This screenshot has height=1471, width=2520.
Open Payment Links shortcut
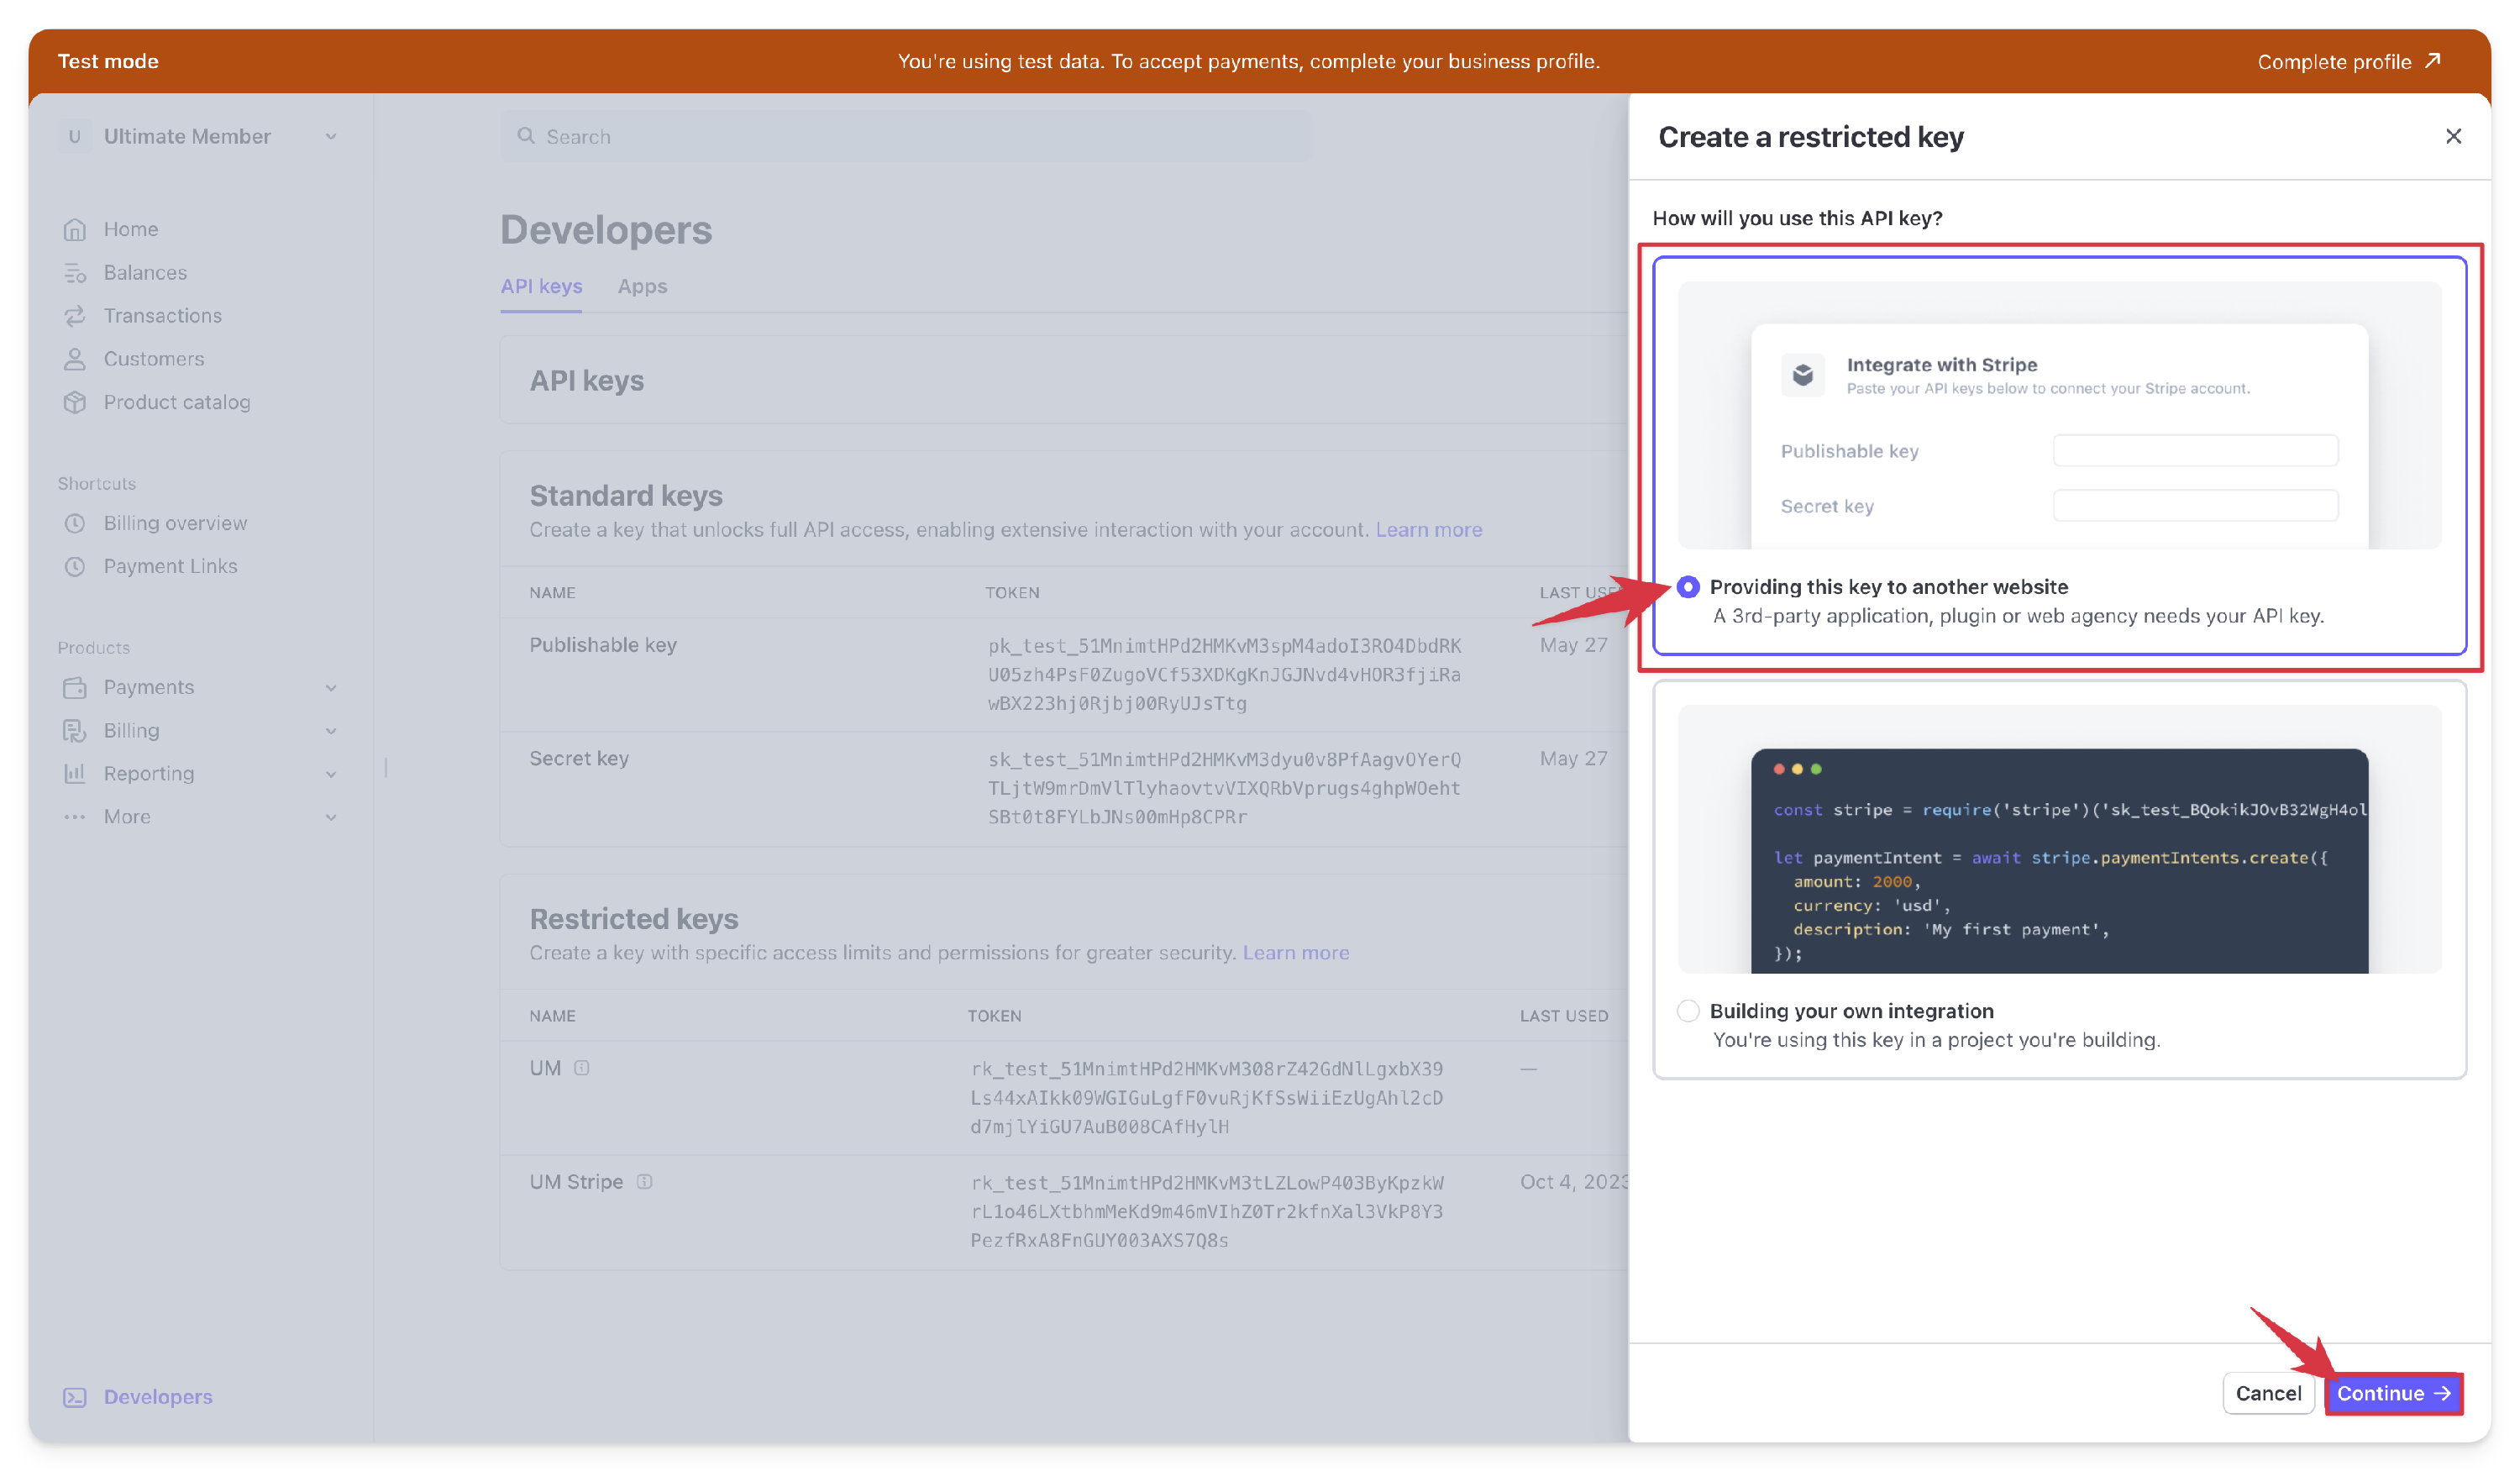coord(170,566)
